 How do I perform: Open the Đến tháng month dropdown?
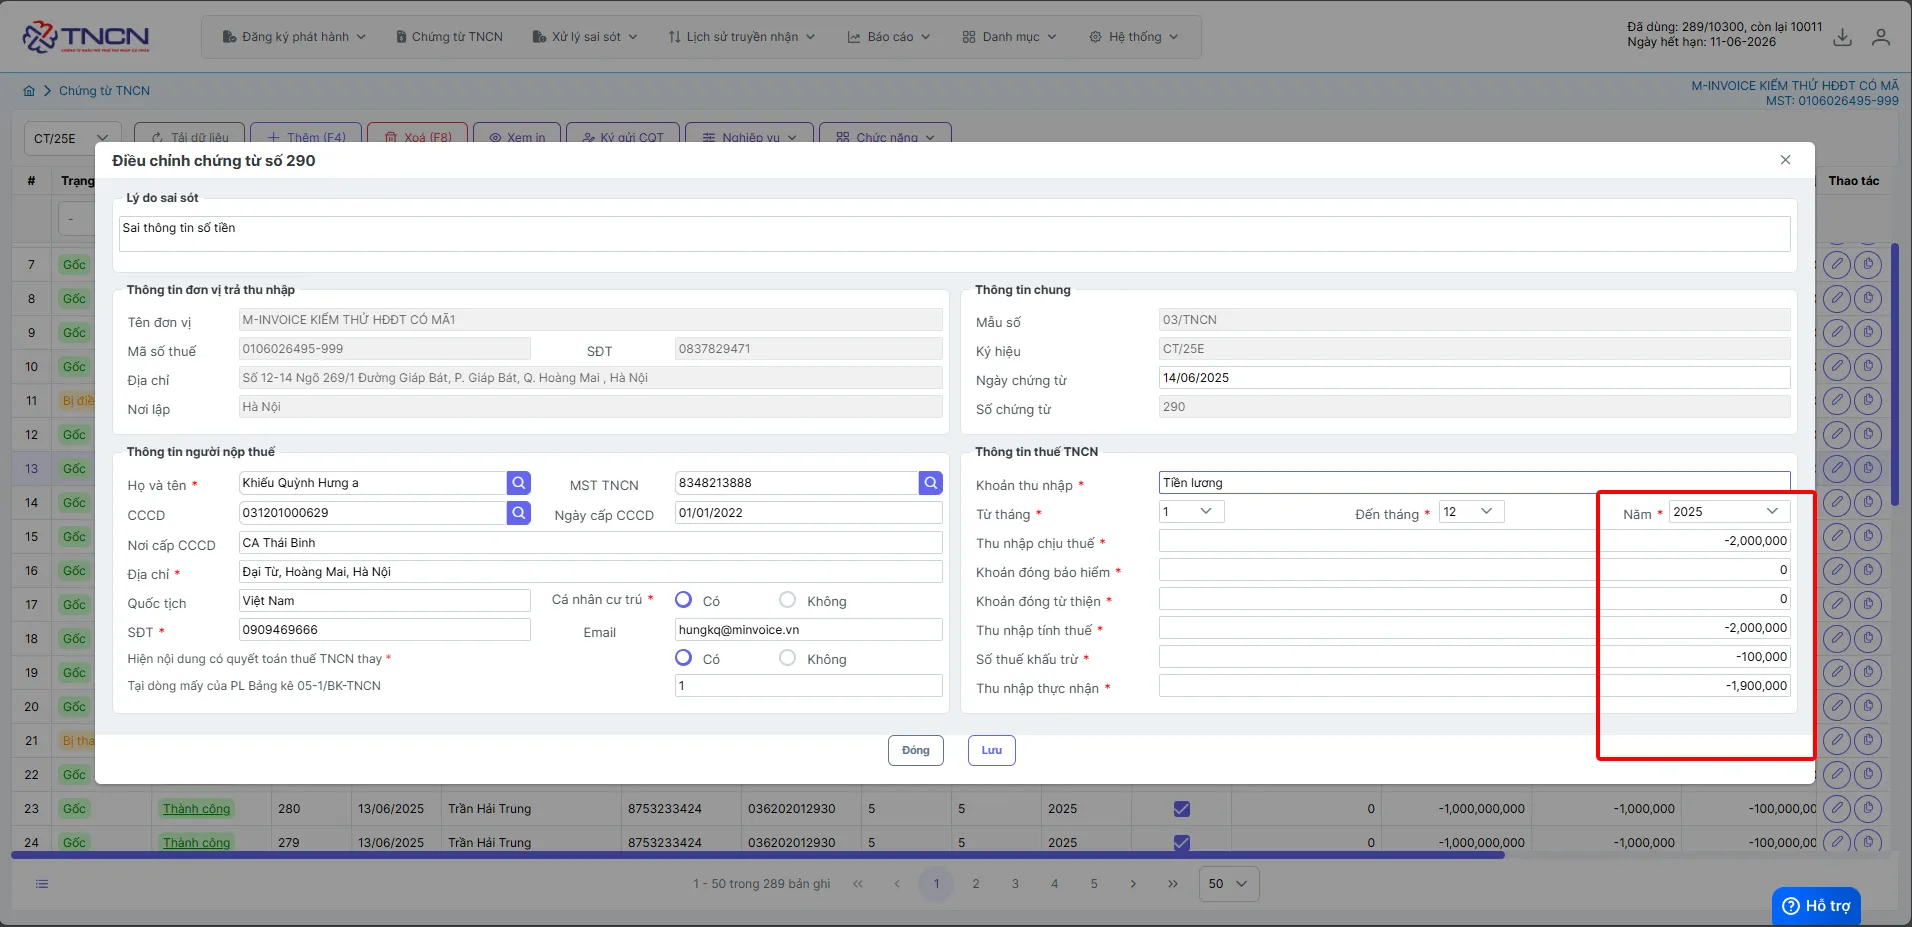click(1472, 512)
